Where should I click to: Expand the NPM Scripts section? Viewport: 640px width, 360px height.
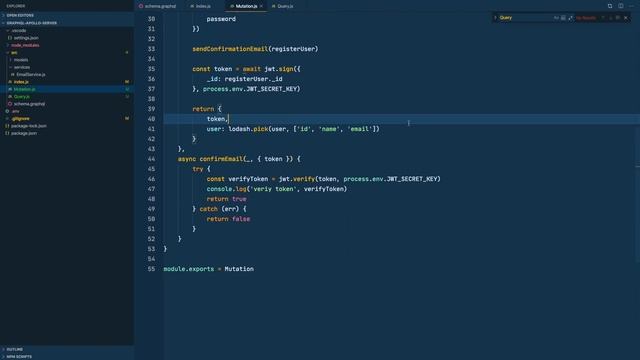pyautogui.click(x=67, y=357)
